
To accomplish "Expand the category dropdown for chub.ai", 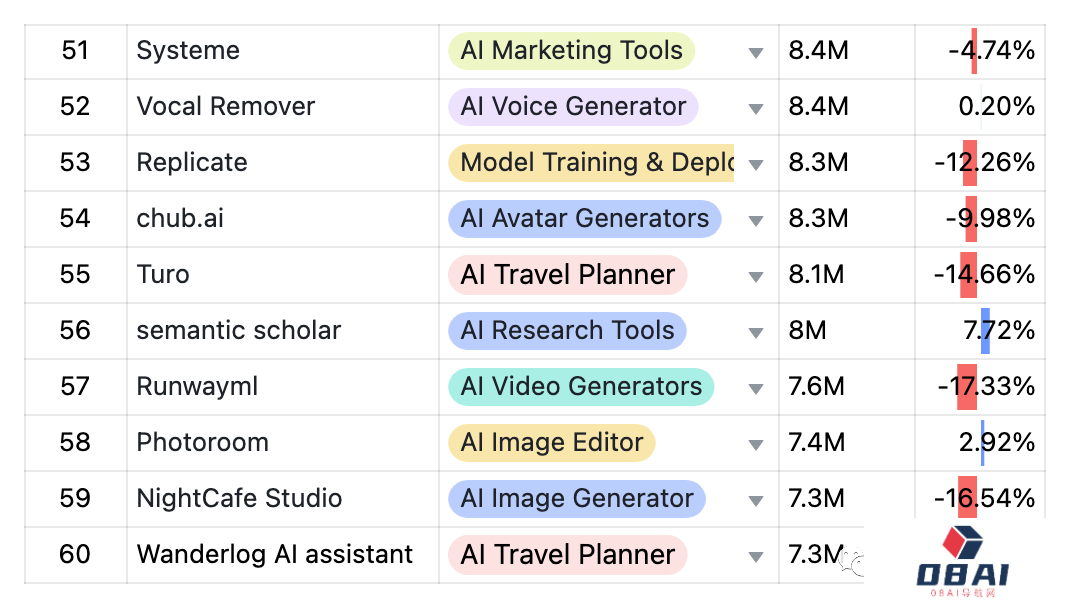I will tap(755, 220).
